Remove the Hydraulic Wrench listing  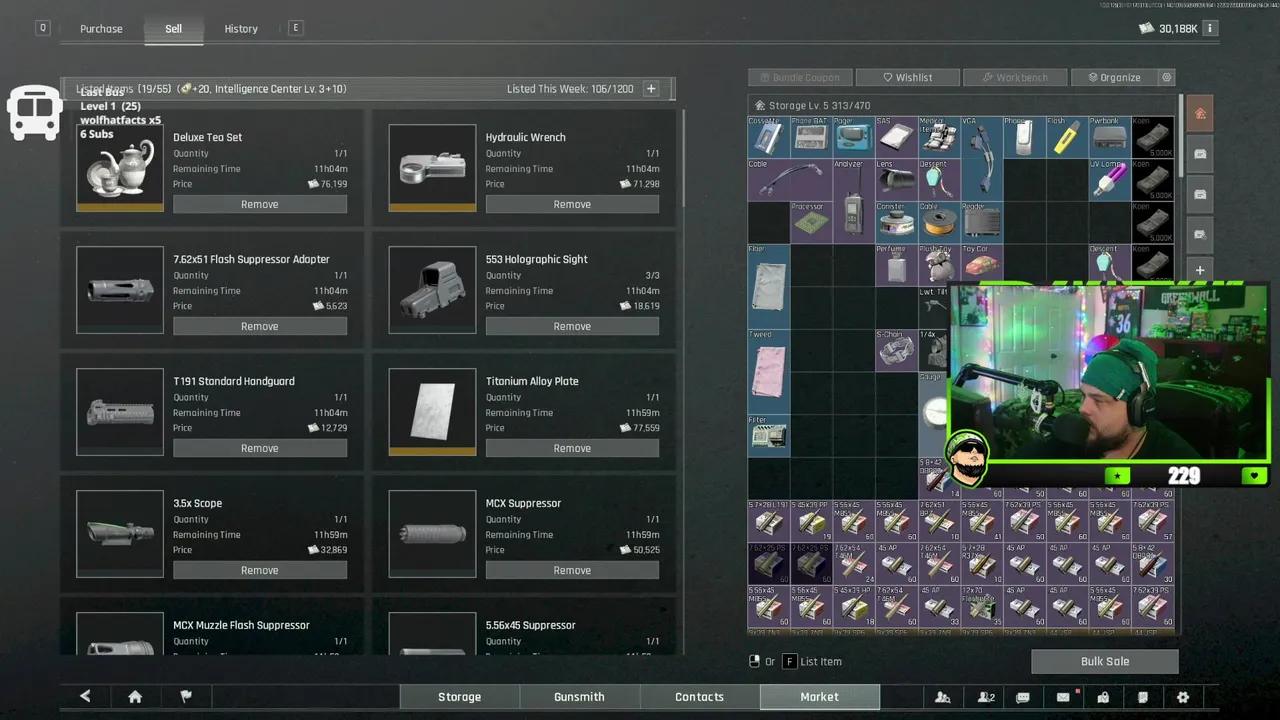tap(572, 204)
